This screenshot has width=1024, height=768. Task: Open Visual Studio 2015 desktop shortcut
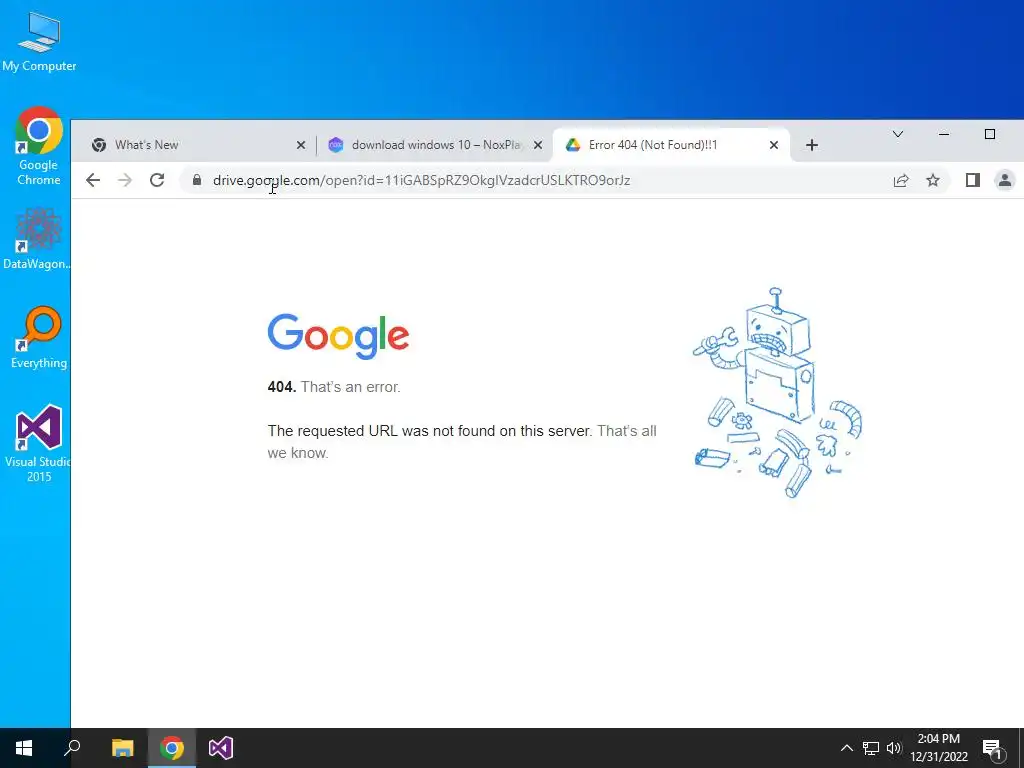click(x=39, y=443)
